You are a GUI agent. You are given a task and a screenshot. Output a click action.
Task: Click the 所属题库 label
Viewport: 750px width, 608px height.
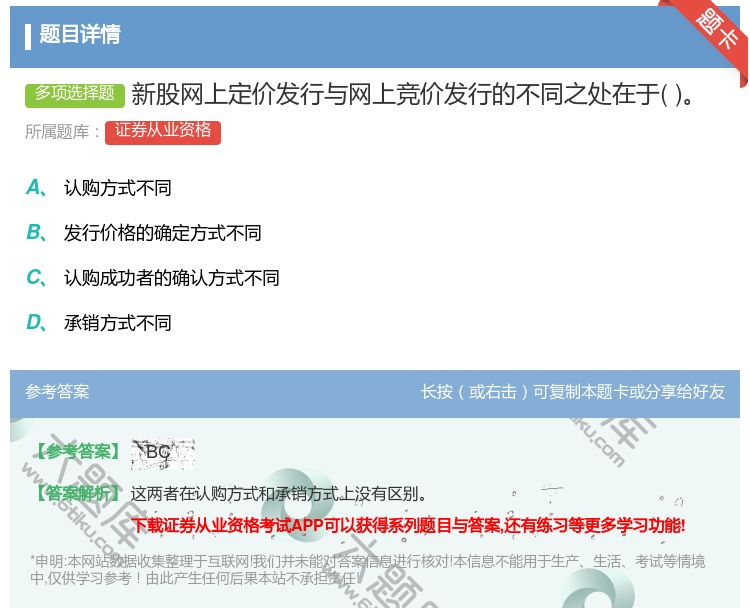63,132
